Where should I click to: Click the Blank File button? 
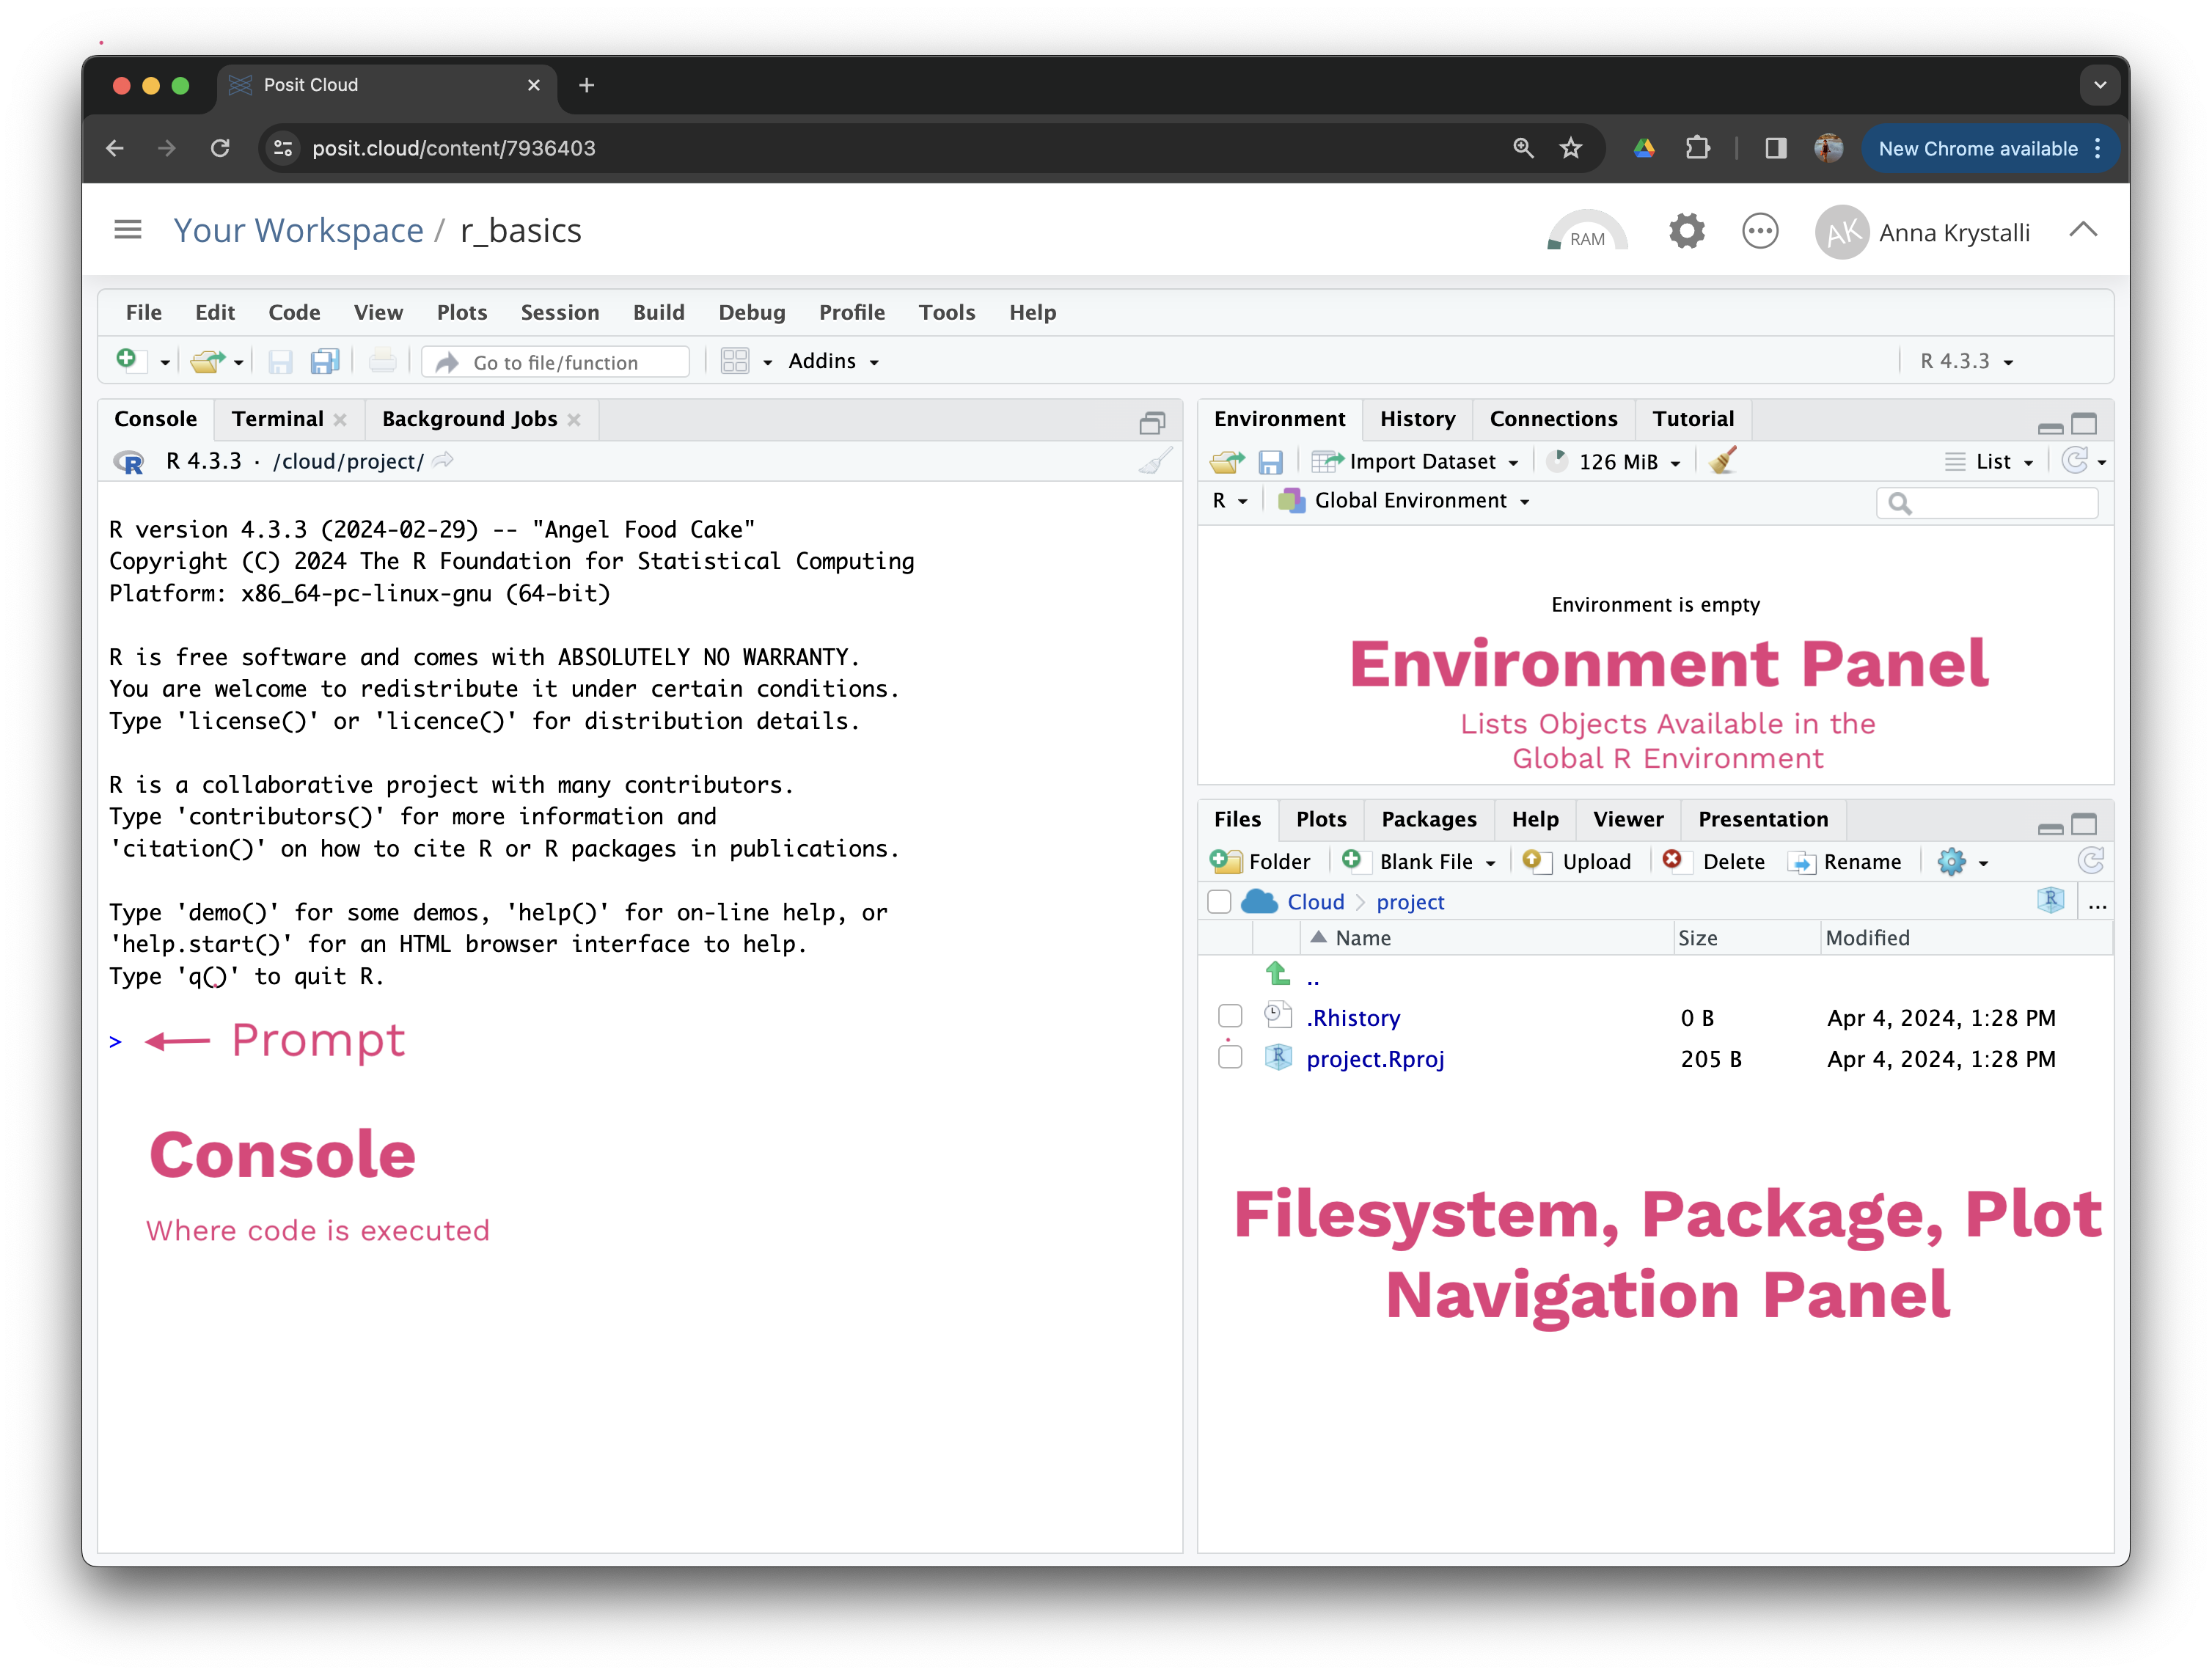1418,861
